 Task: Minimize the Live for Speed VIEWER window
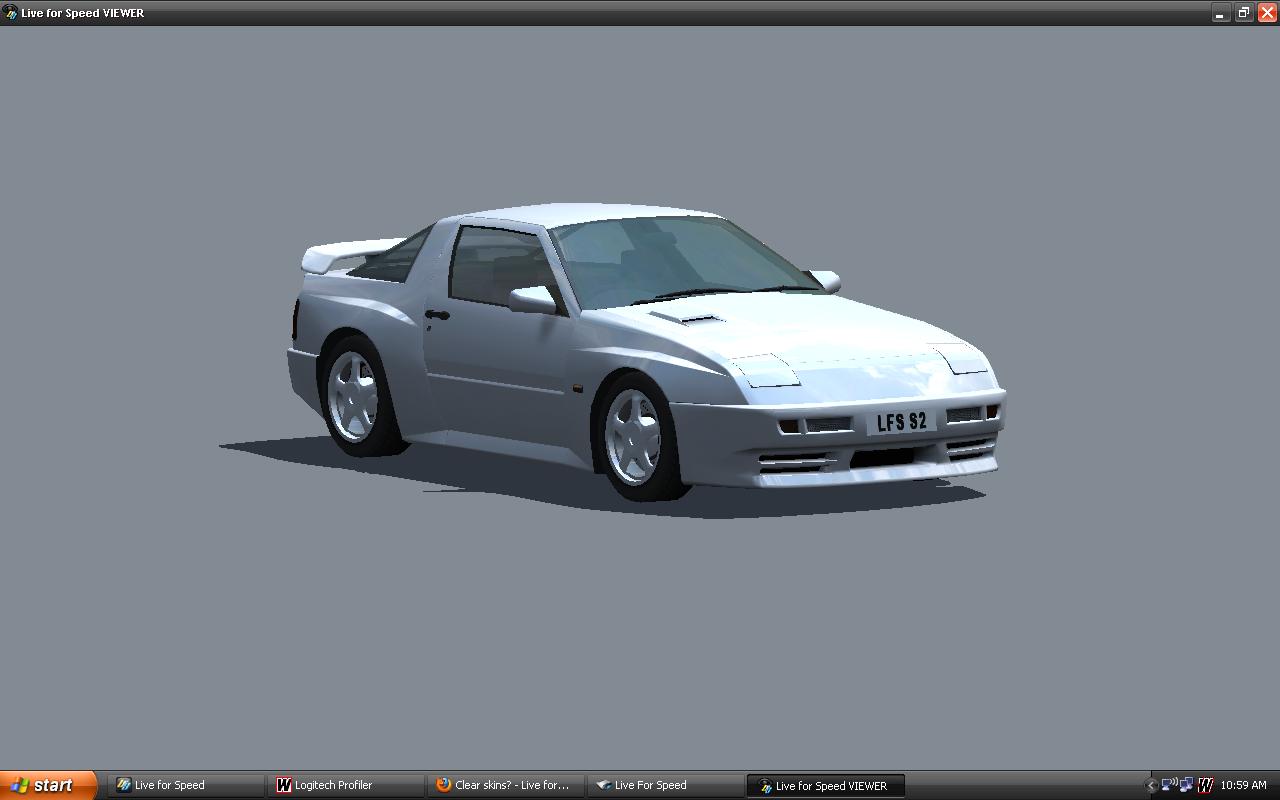(1220, 13)
